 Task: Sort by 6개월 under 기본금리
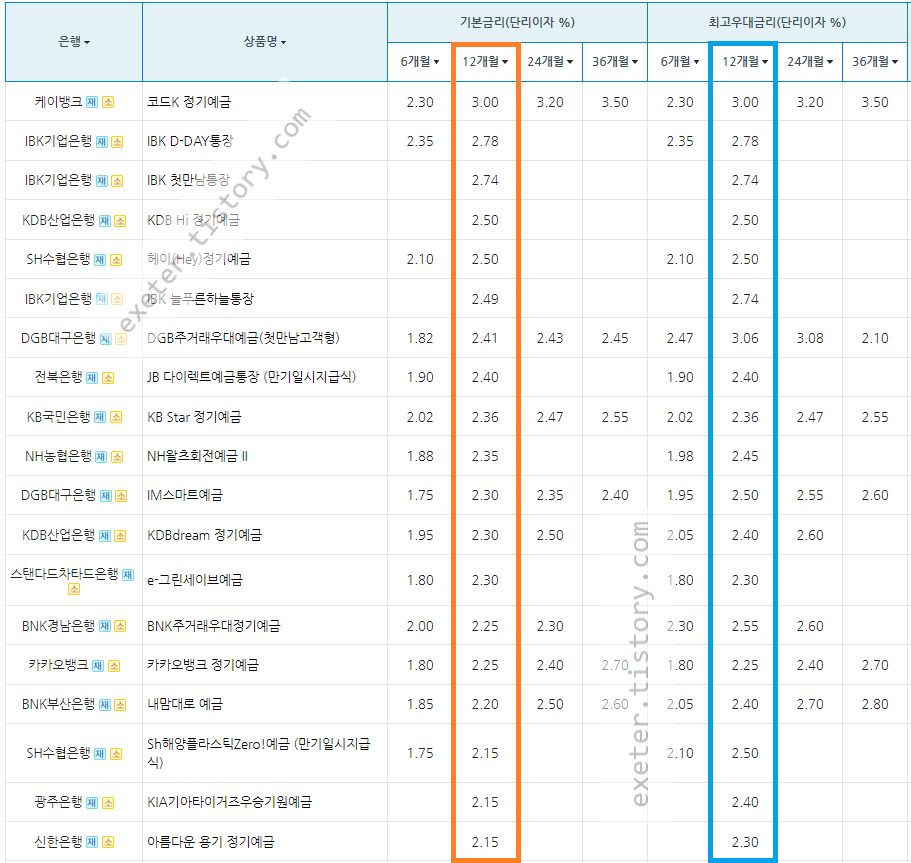(x=419, y=62)
